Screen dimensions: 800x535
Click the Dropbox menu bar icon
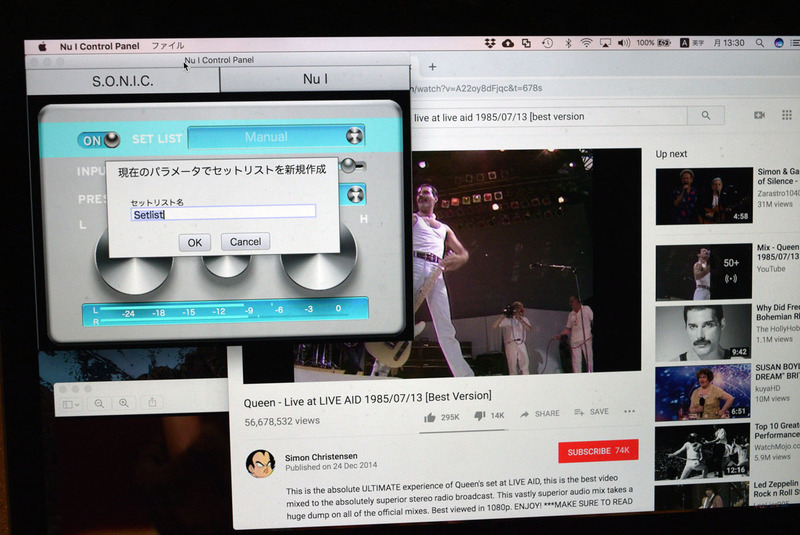(490, 43)
